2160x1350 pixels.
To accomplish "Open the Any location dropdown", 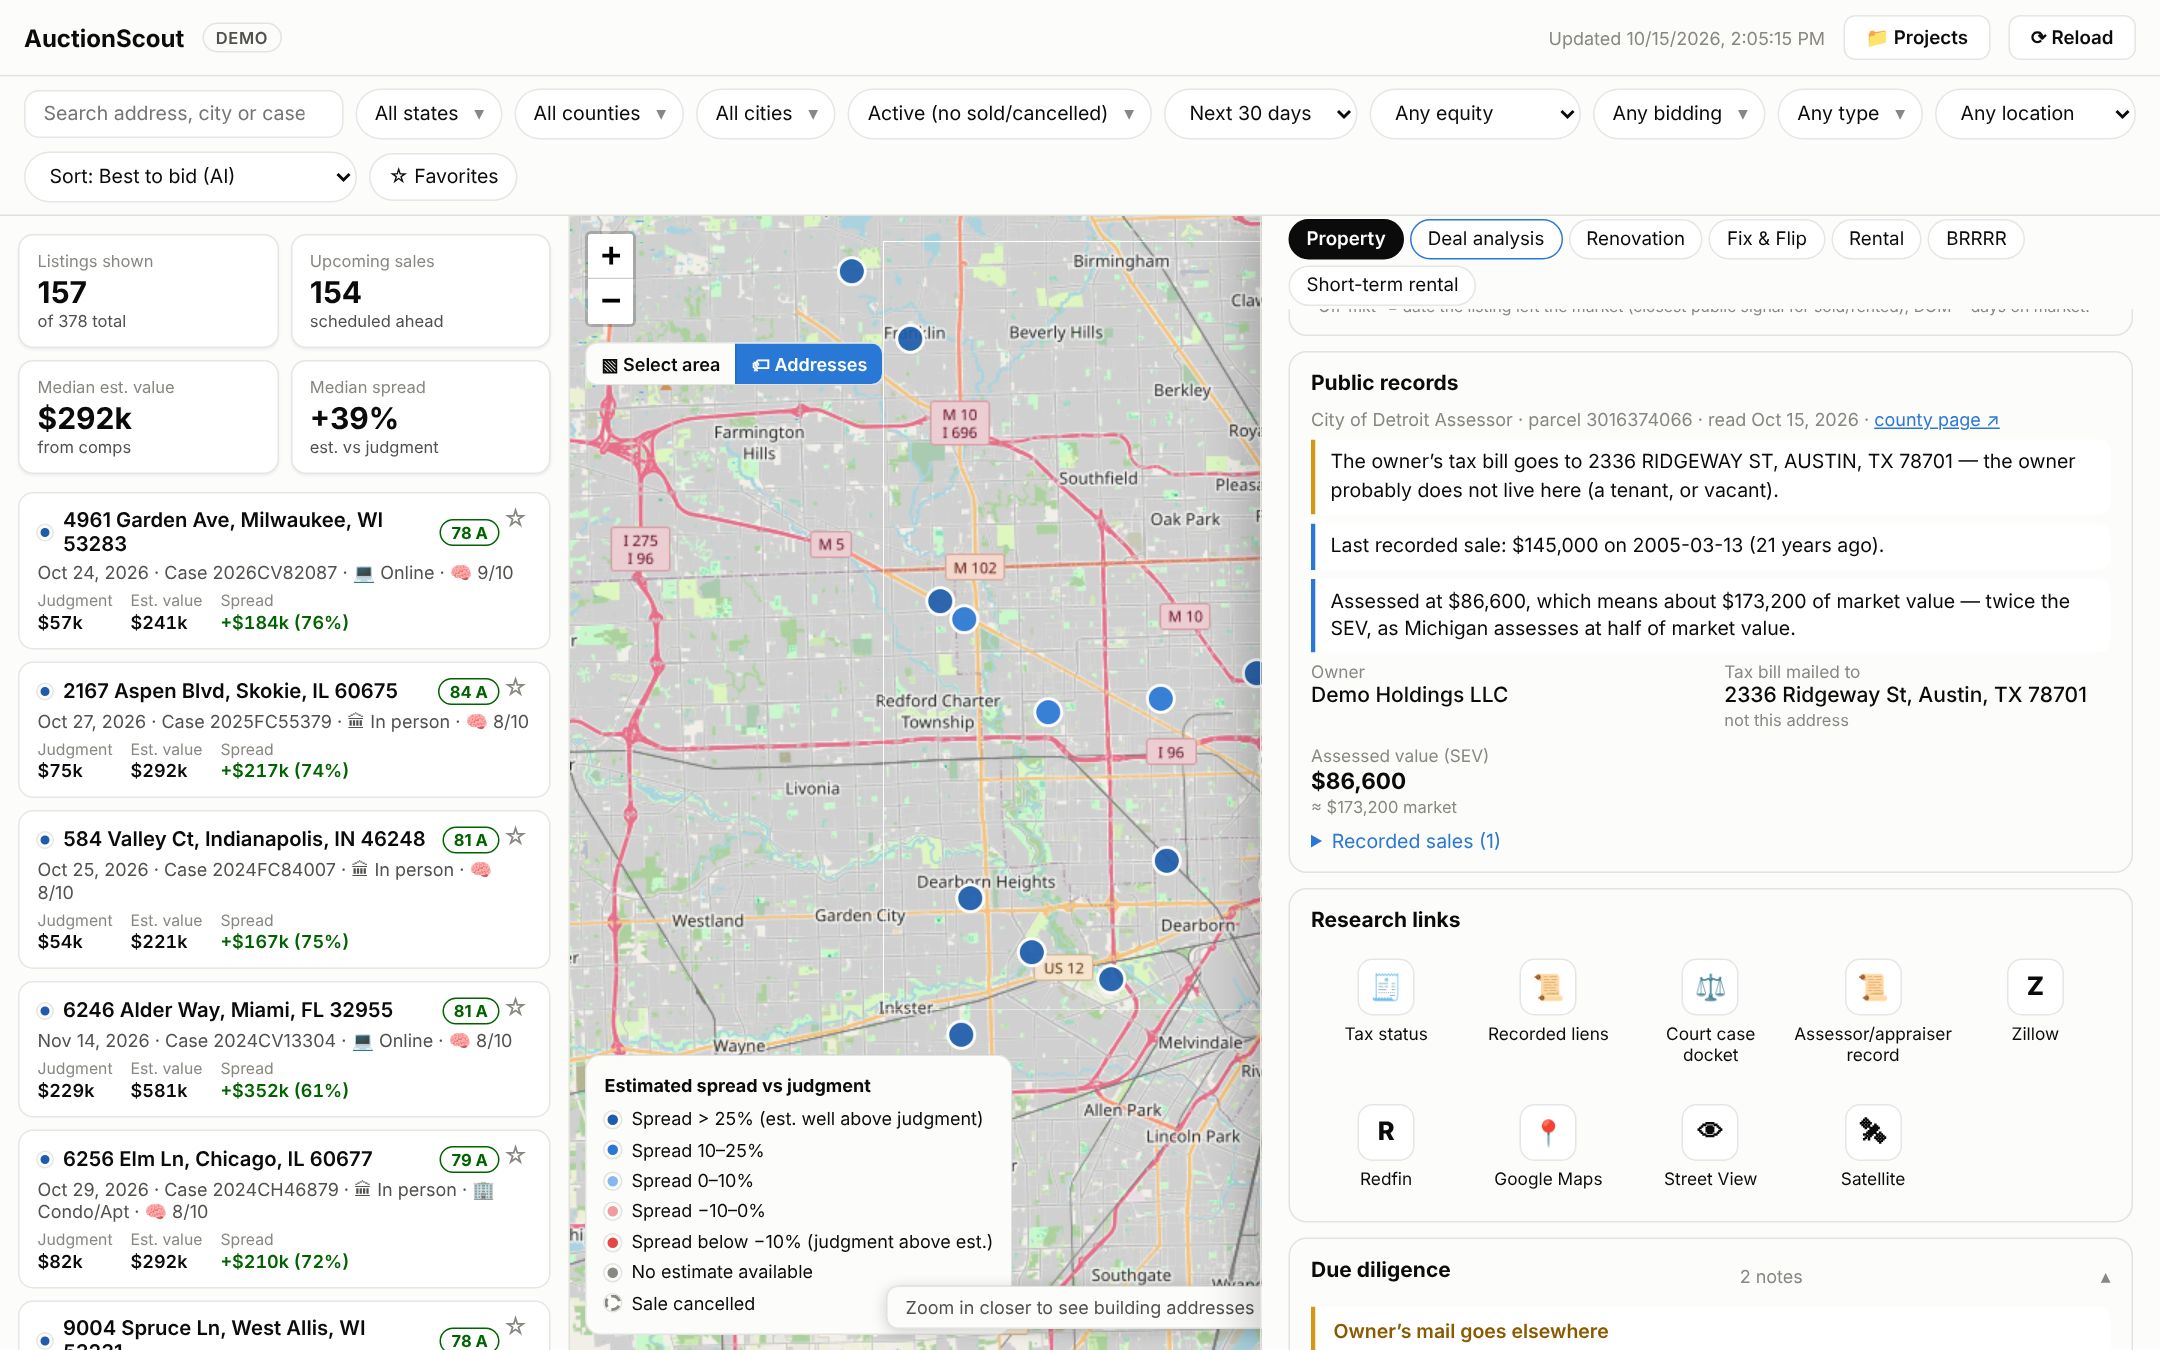I will (2034, 114).
